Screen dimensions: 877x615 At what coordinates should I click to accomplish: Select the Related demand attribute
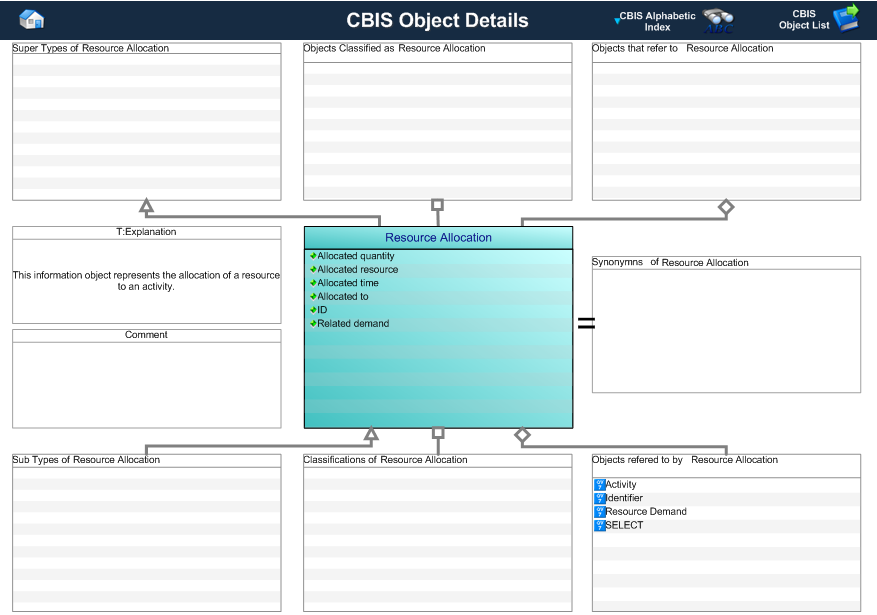353,323
